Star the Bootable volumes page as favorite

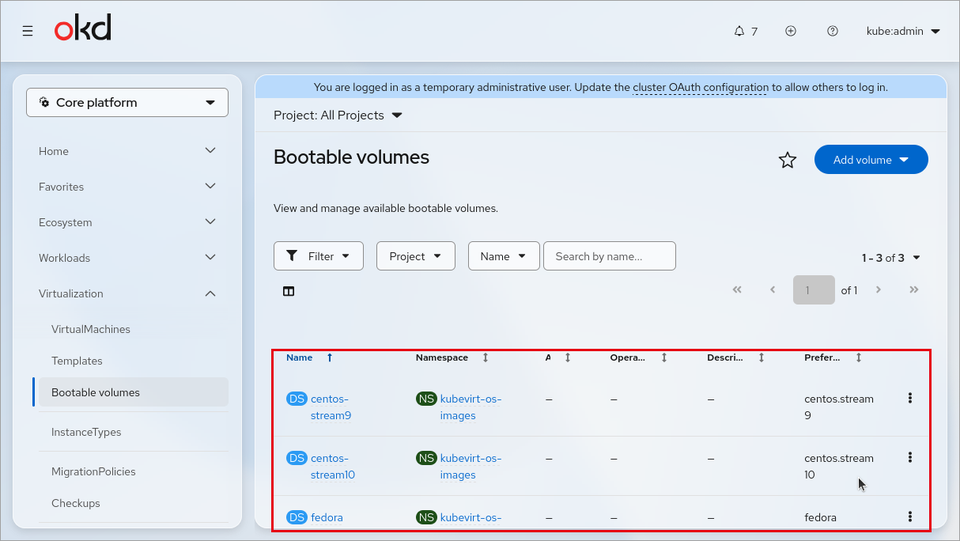pyautogui.click(x=787, y=160)
